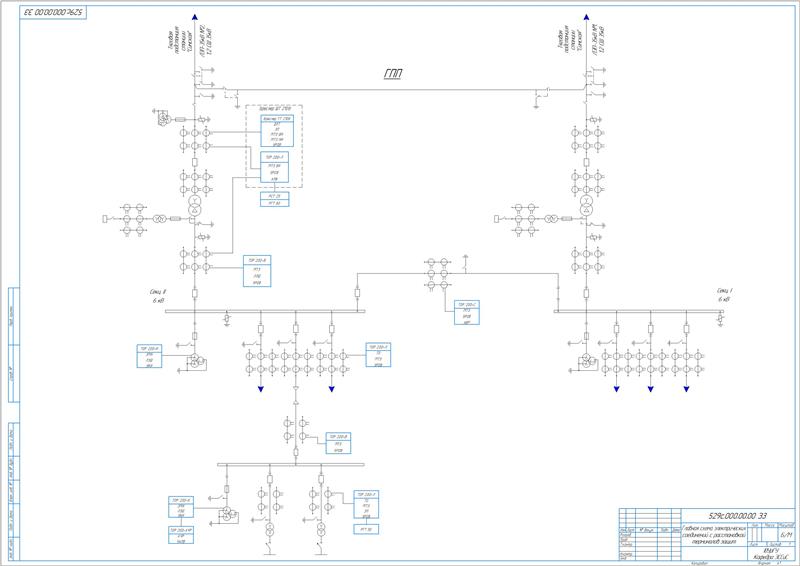This screenshot has height=566, width=800.
Task: Click the voltage transformer left of the right main transformer
Action: coord(550,219)
